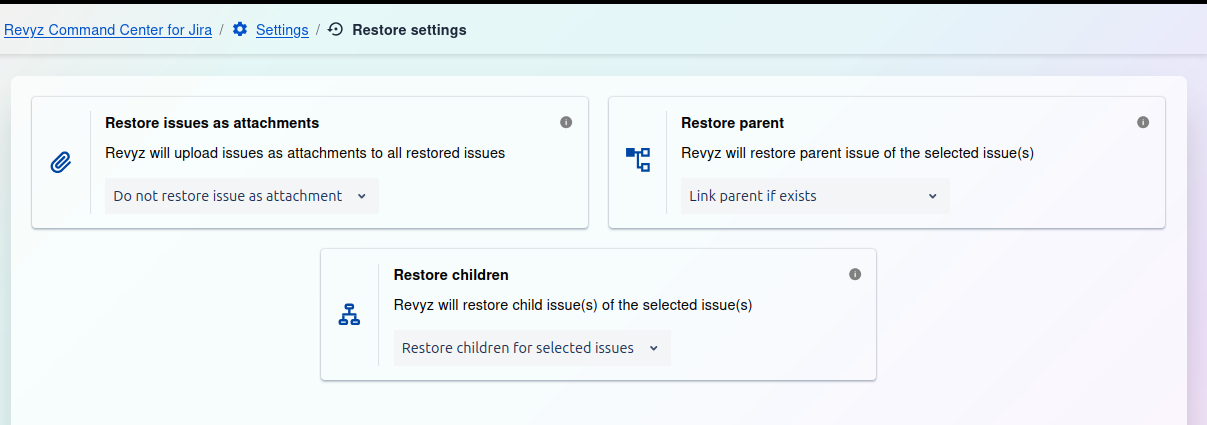Click the Restore children tree icon
1207x425 pixels.
click(349, 314)
